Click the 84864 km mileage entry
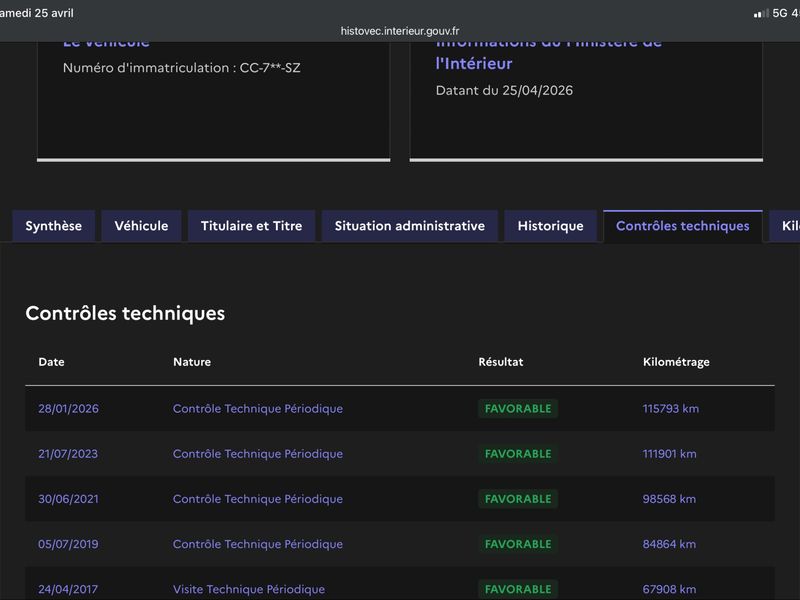Viewport: 800px width, 600px height. point(669,544)
